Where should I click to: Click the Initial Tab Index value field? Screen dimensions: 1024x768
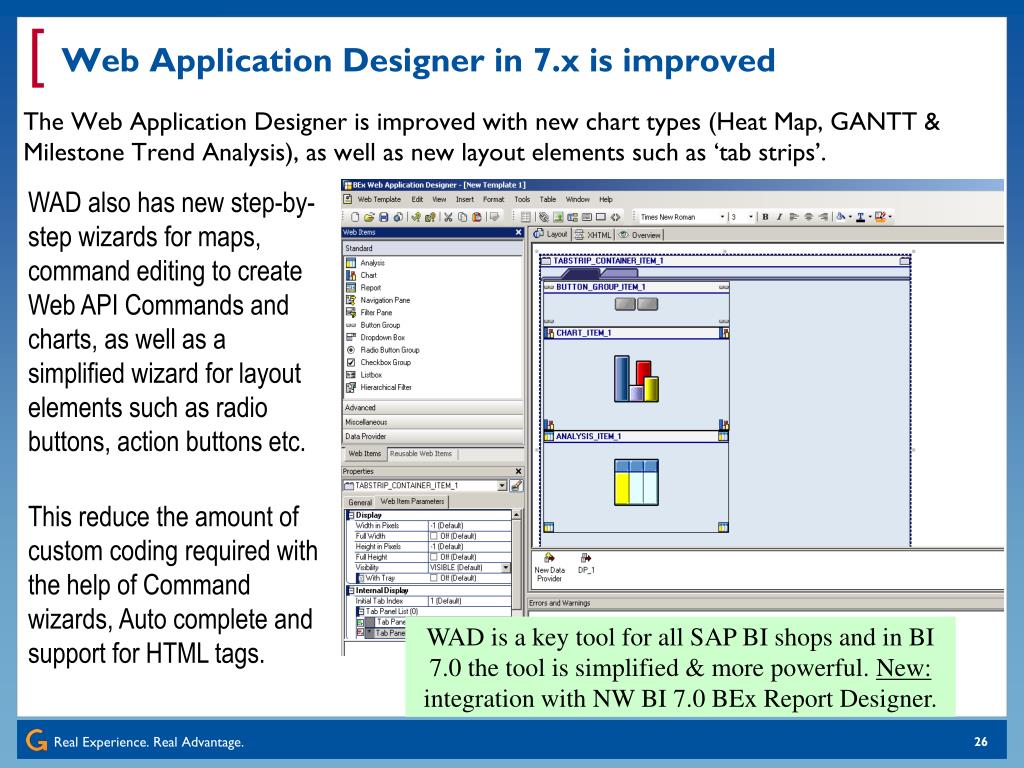(x=470, y=601)
